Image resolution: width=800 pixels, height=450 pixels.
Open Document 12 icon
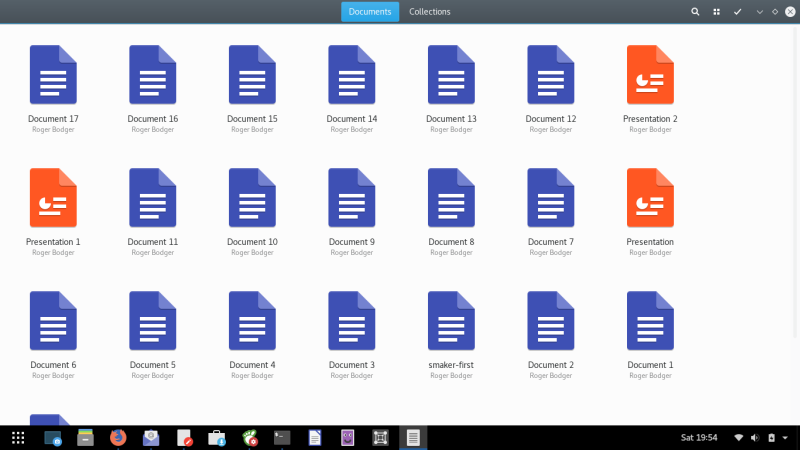[x=551, y=74]
